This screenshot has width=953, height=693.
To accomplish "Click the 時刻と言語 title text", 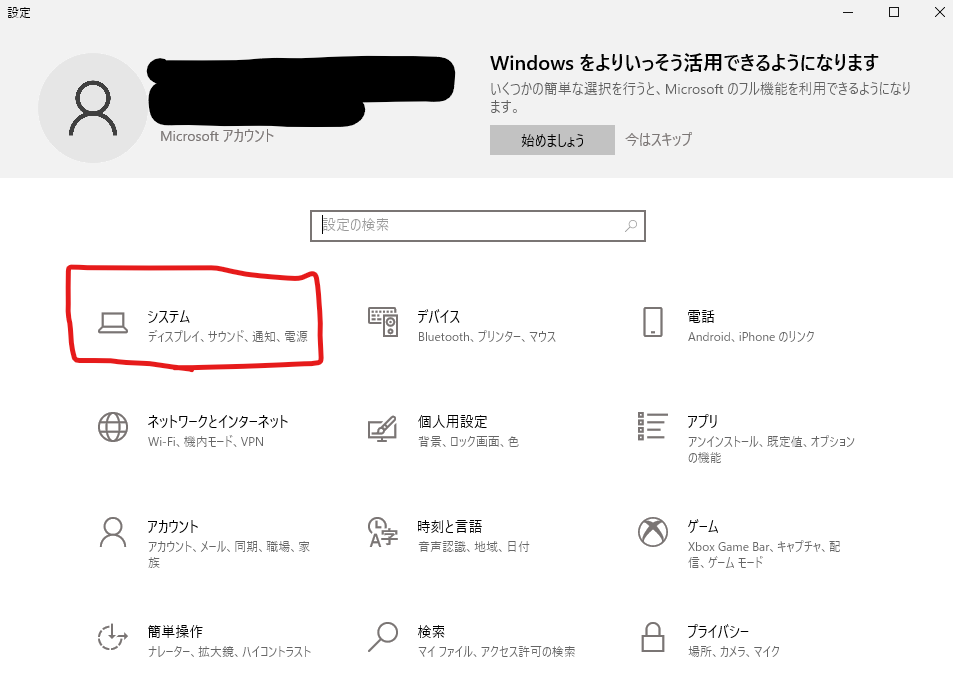I will [450, 526].
